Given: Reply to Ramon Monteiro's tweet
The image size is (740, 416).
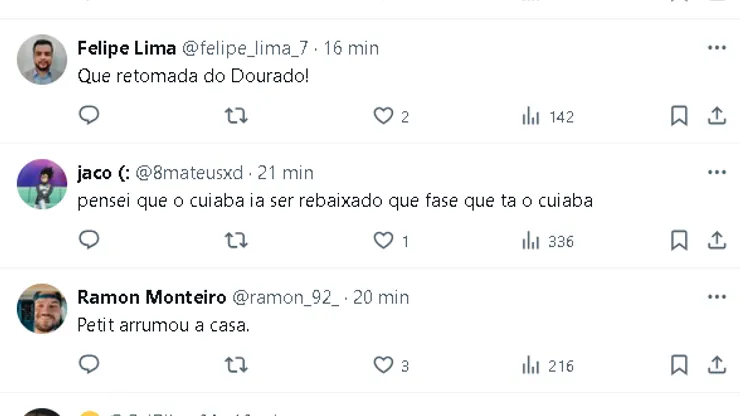Looking at the screenshot, I should click(89, 365).
